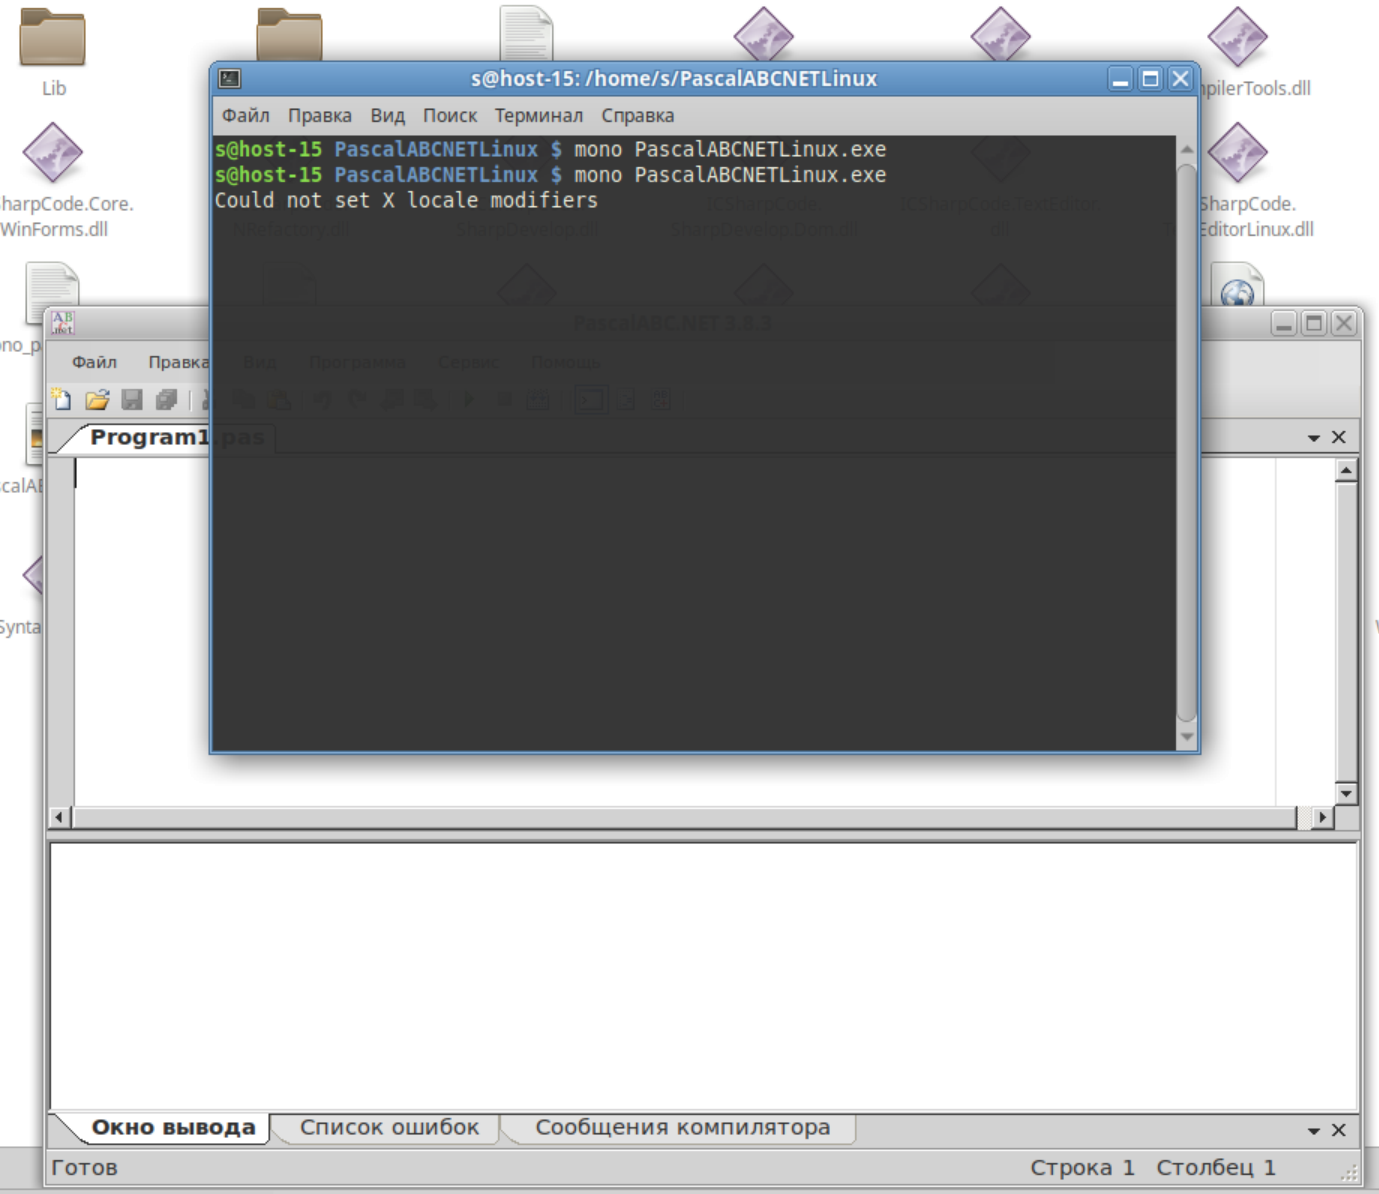The image size is (1379, 1194).
Task: Switch to the Сообщения компилятора tab
Action: click(683, 1127)
